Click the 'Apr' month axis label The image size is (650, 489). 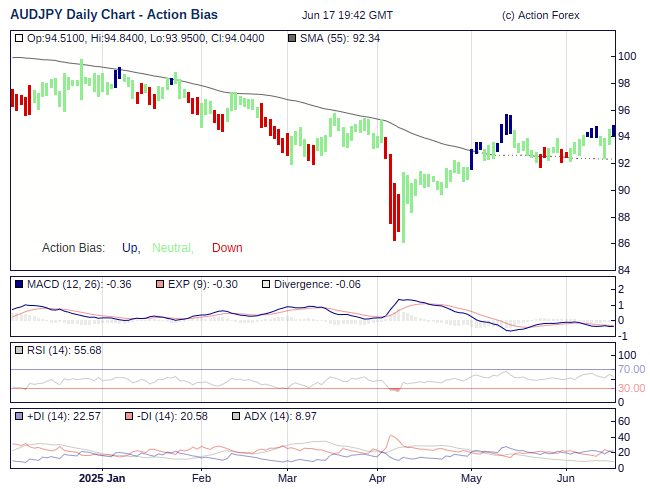[377, 478]
